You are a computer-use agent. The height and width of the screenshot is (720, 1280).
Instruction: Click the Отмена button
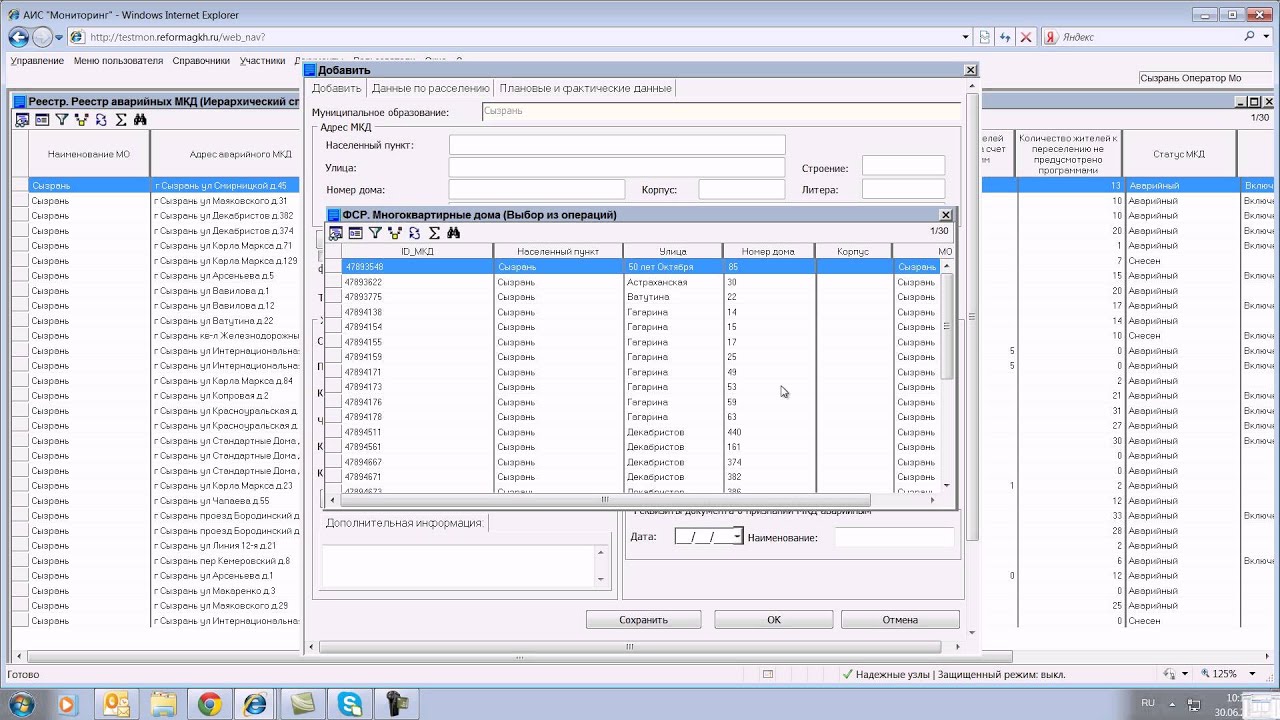coord(900,620)
